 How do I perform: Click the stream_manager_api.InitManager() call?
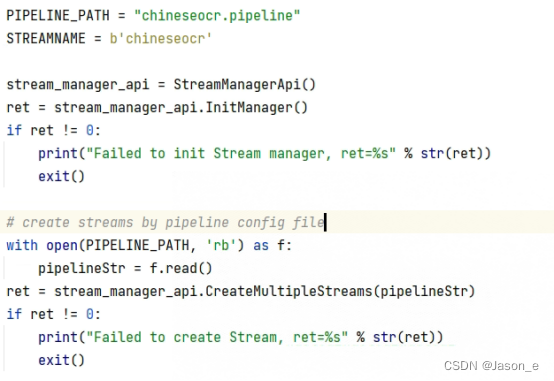click(181, 108)
